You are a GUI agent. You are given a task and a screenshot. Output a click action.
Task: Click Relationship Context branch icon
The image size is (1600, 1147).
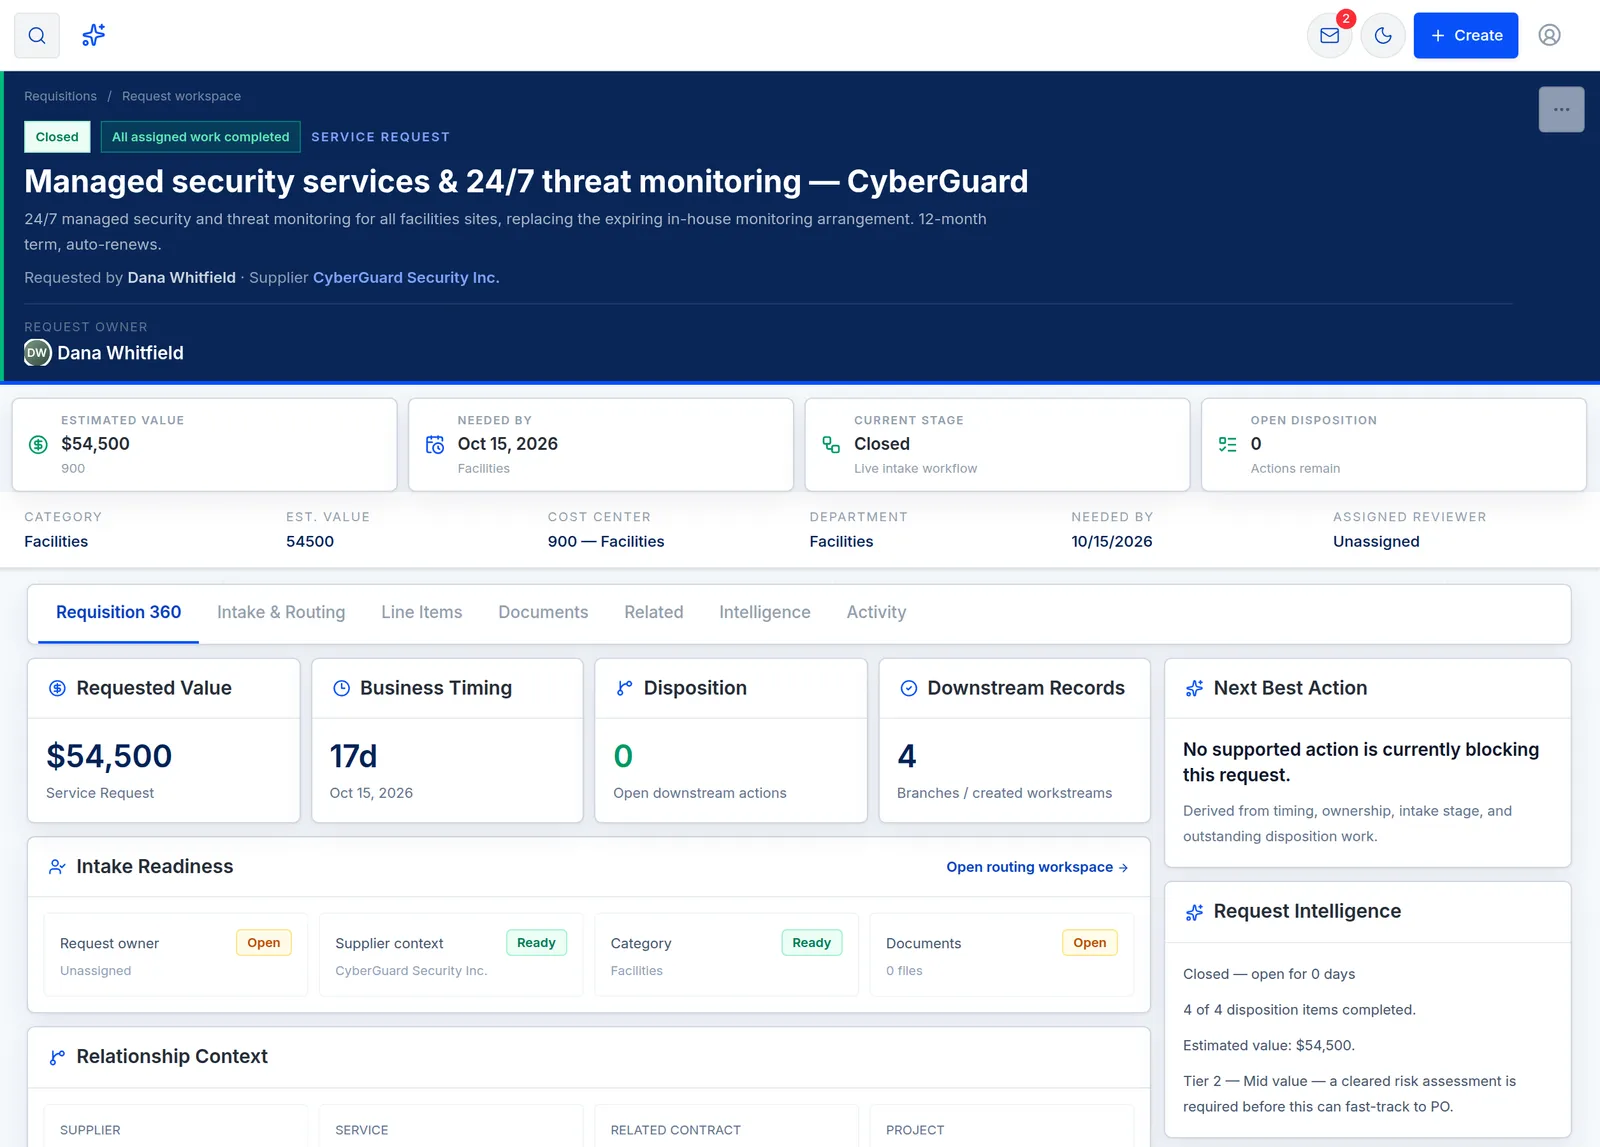(57, 1057)
